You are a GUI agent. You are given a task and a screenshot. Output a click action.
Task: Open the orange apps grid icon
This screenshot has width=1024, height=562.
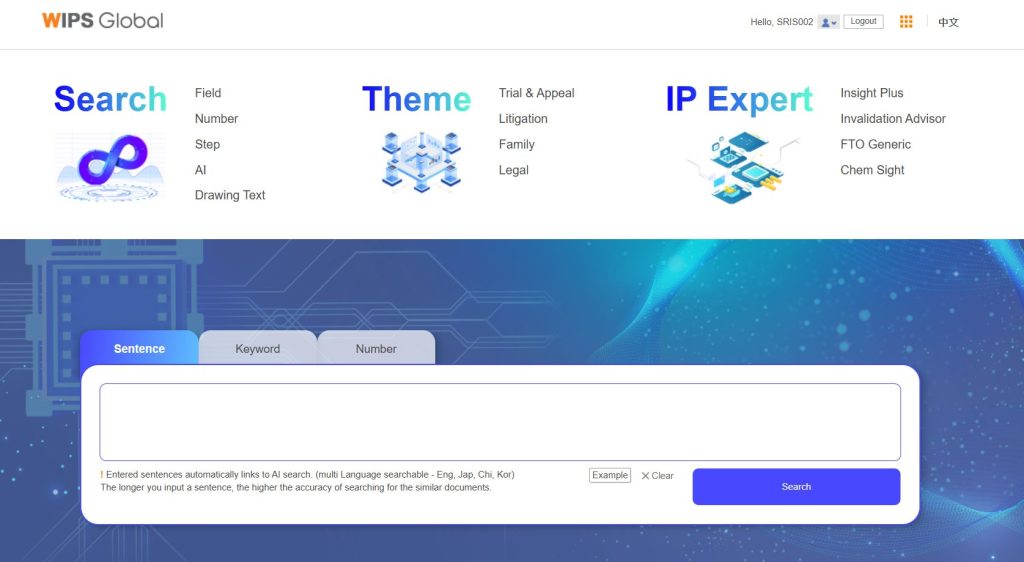(906, 21)
